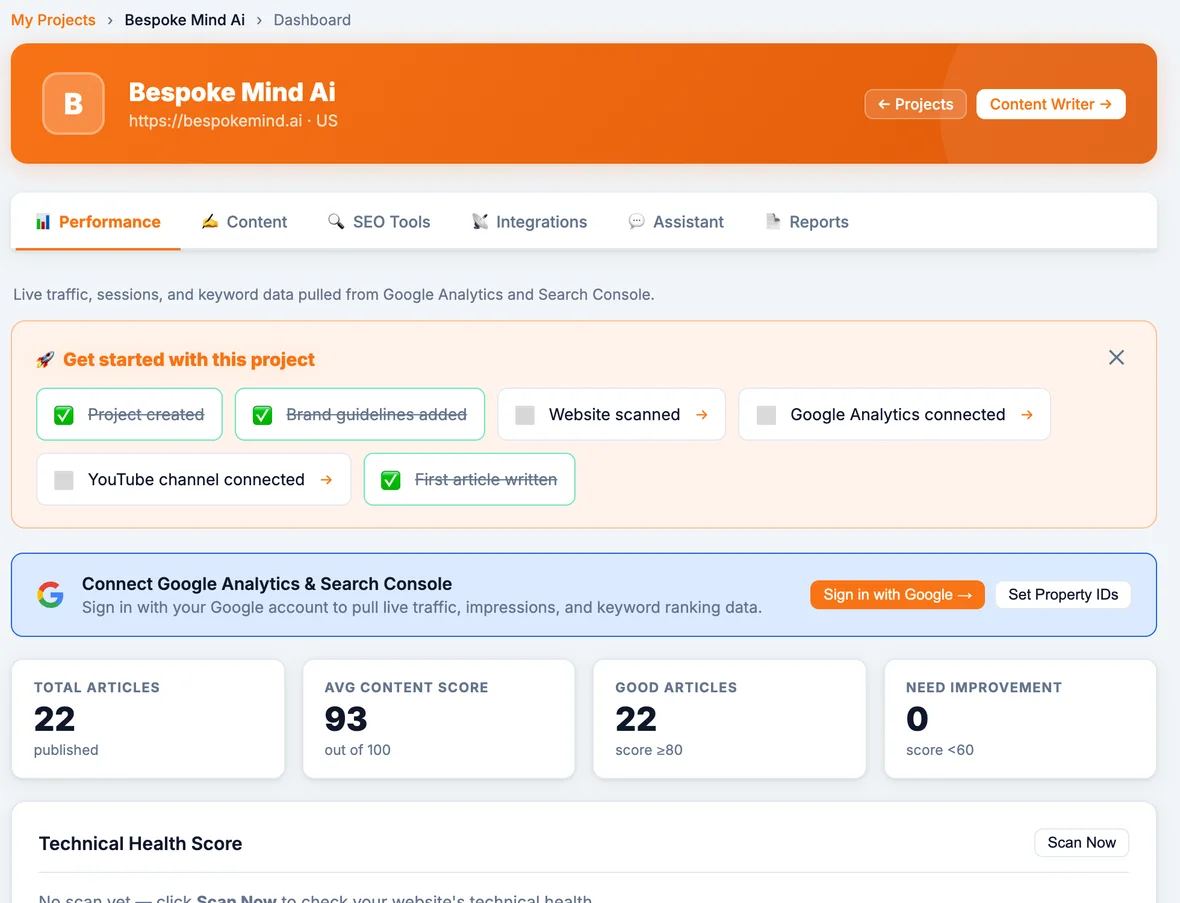Click the Website scanned arrow
Viewport: 1180px width, 903px height.
[x=701, y=415]
